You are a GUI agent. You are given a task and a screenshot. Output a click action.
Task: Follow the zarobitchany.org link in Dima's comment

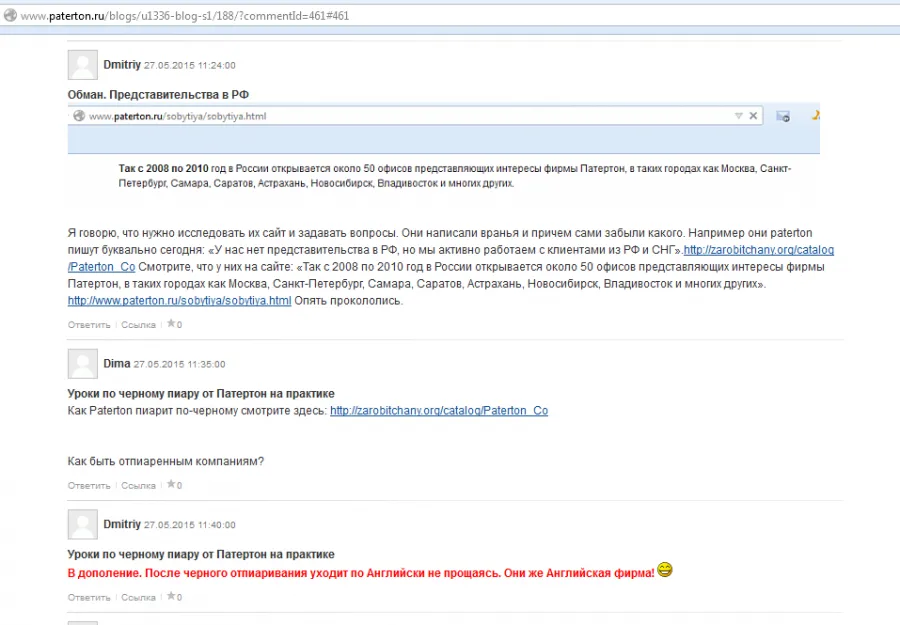439,411
